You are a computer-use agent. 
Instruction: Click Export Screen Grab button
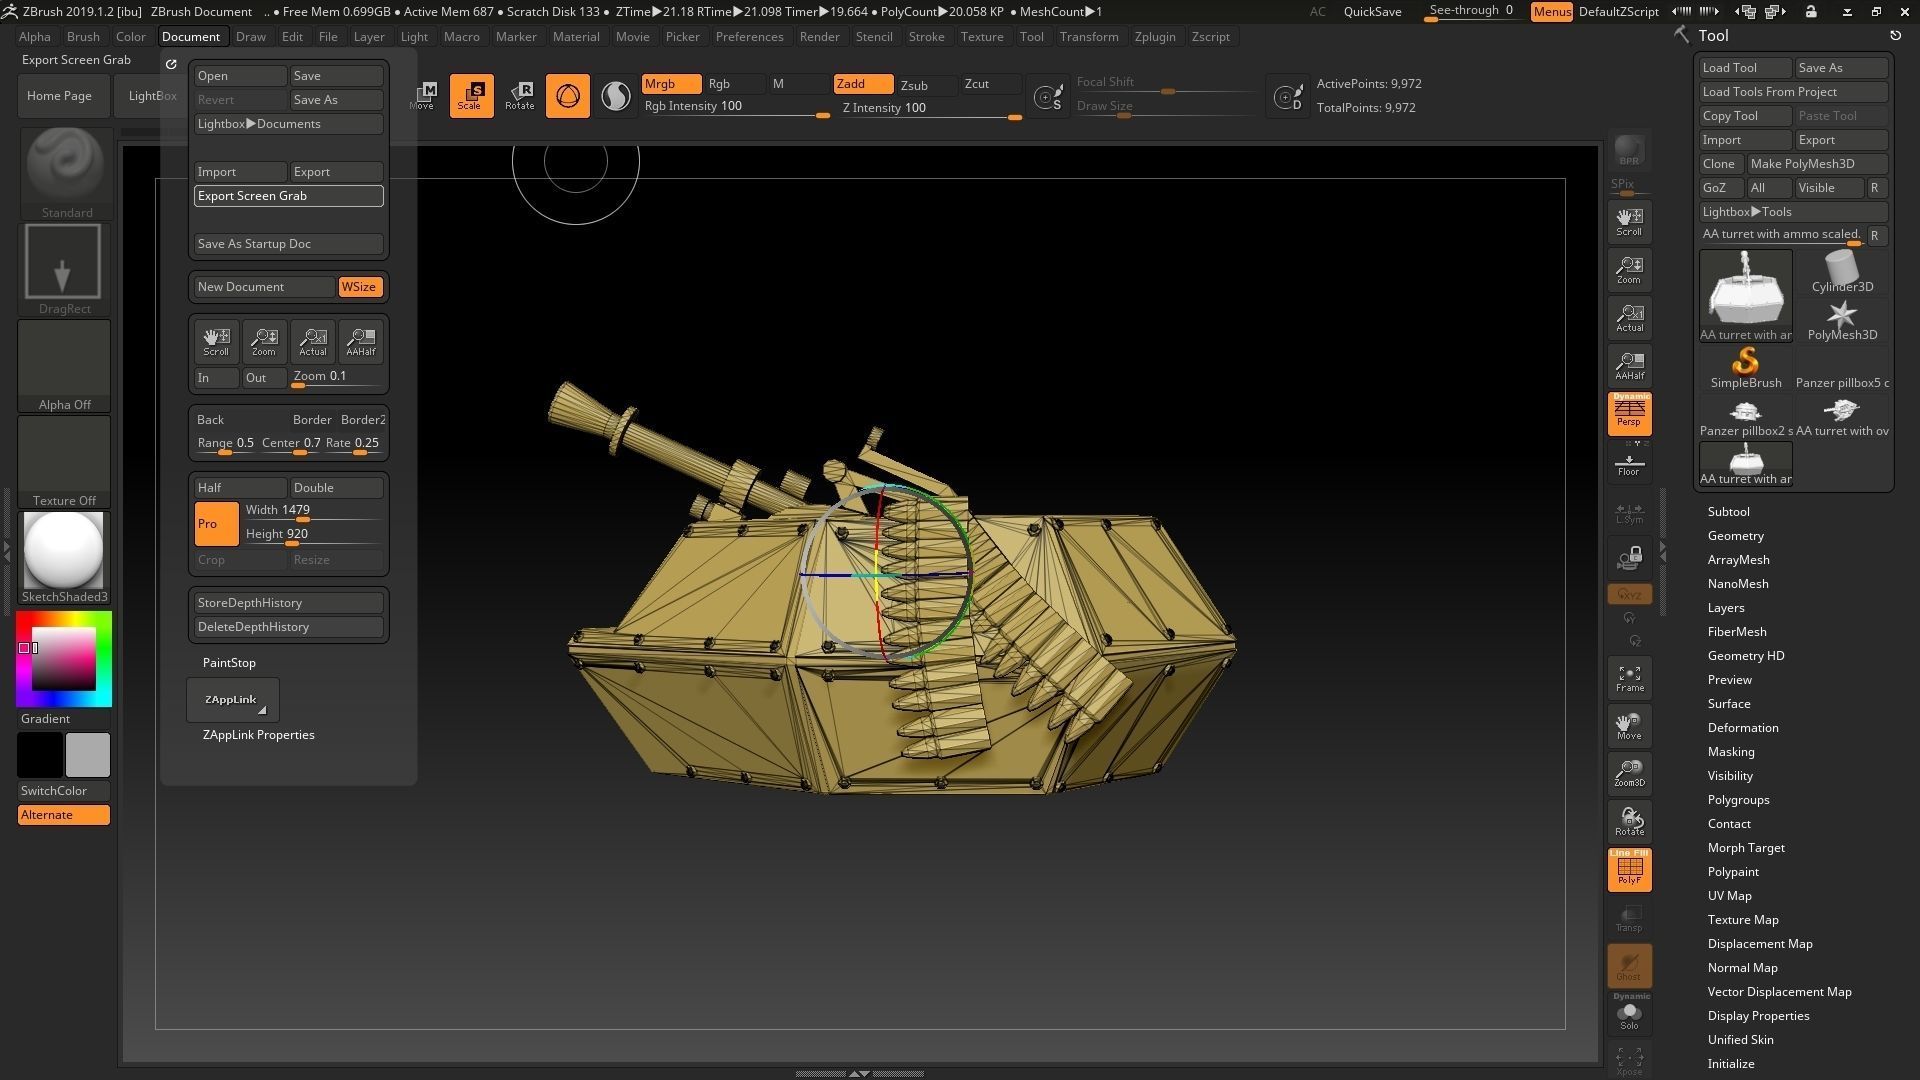pyautogui.click(x=288, y=196)
